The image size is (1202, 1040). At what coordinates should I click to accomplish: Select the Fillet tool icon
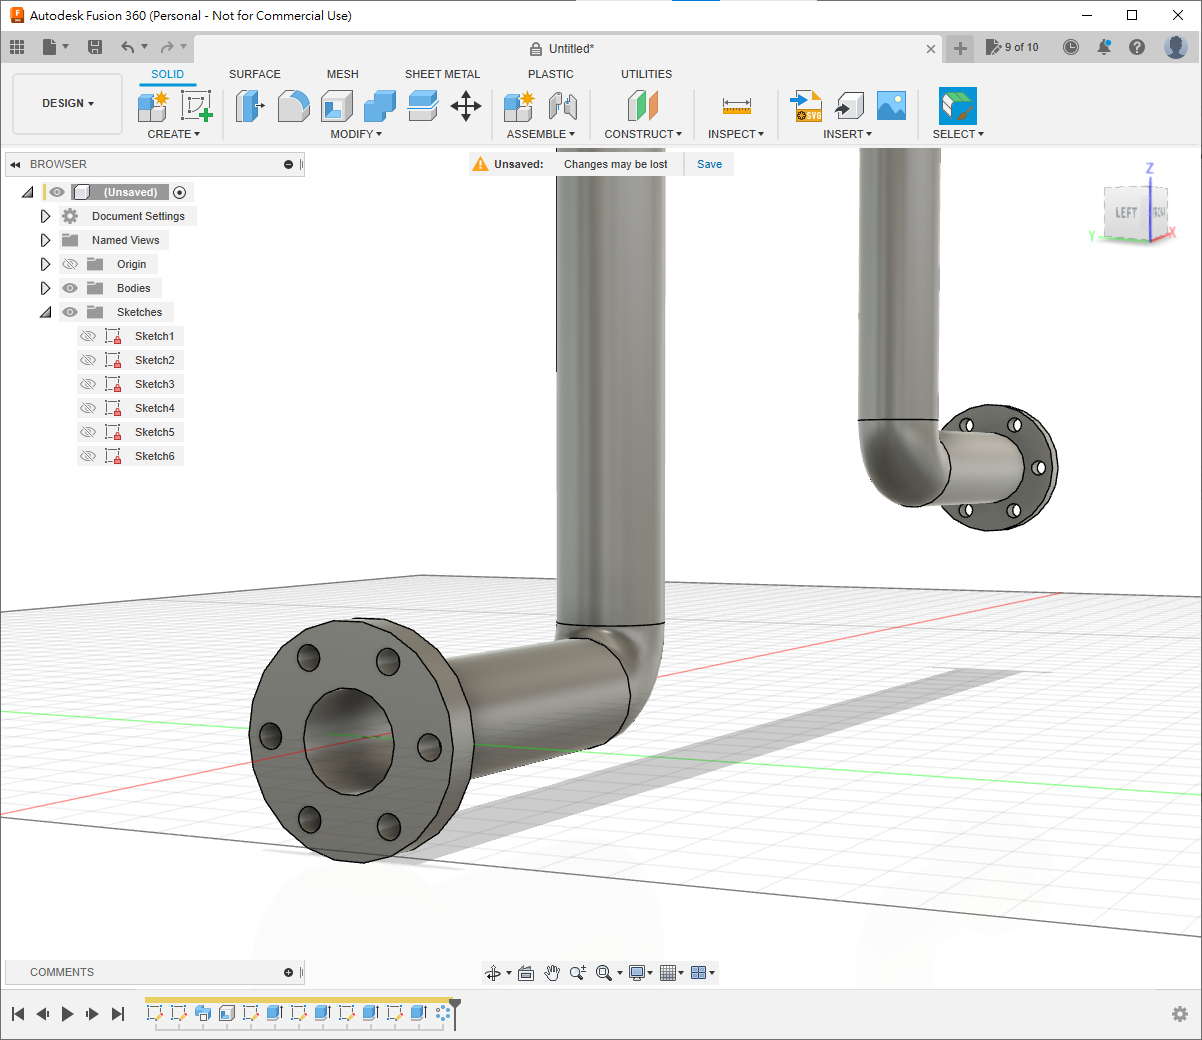(x=293, y=106)
